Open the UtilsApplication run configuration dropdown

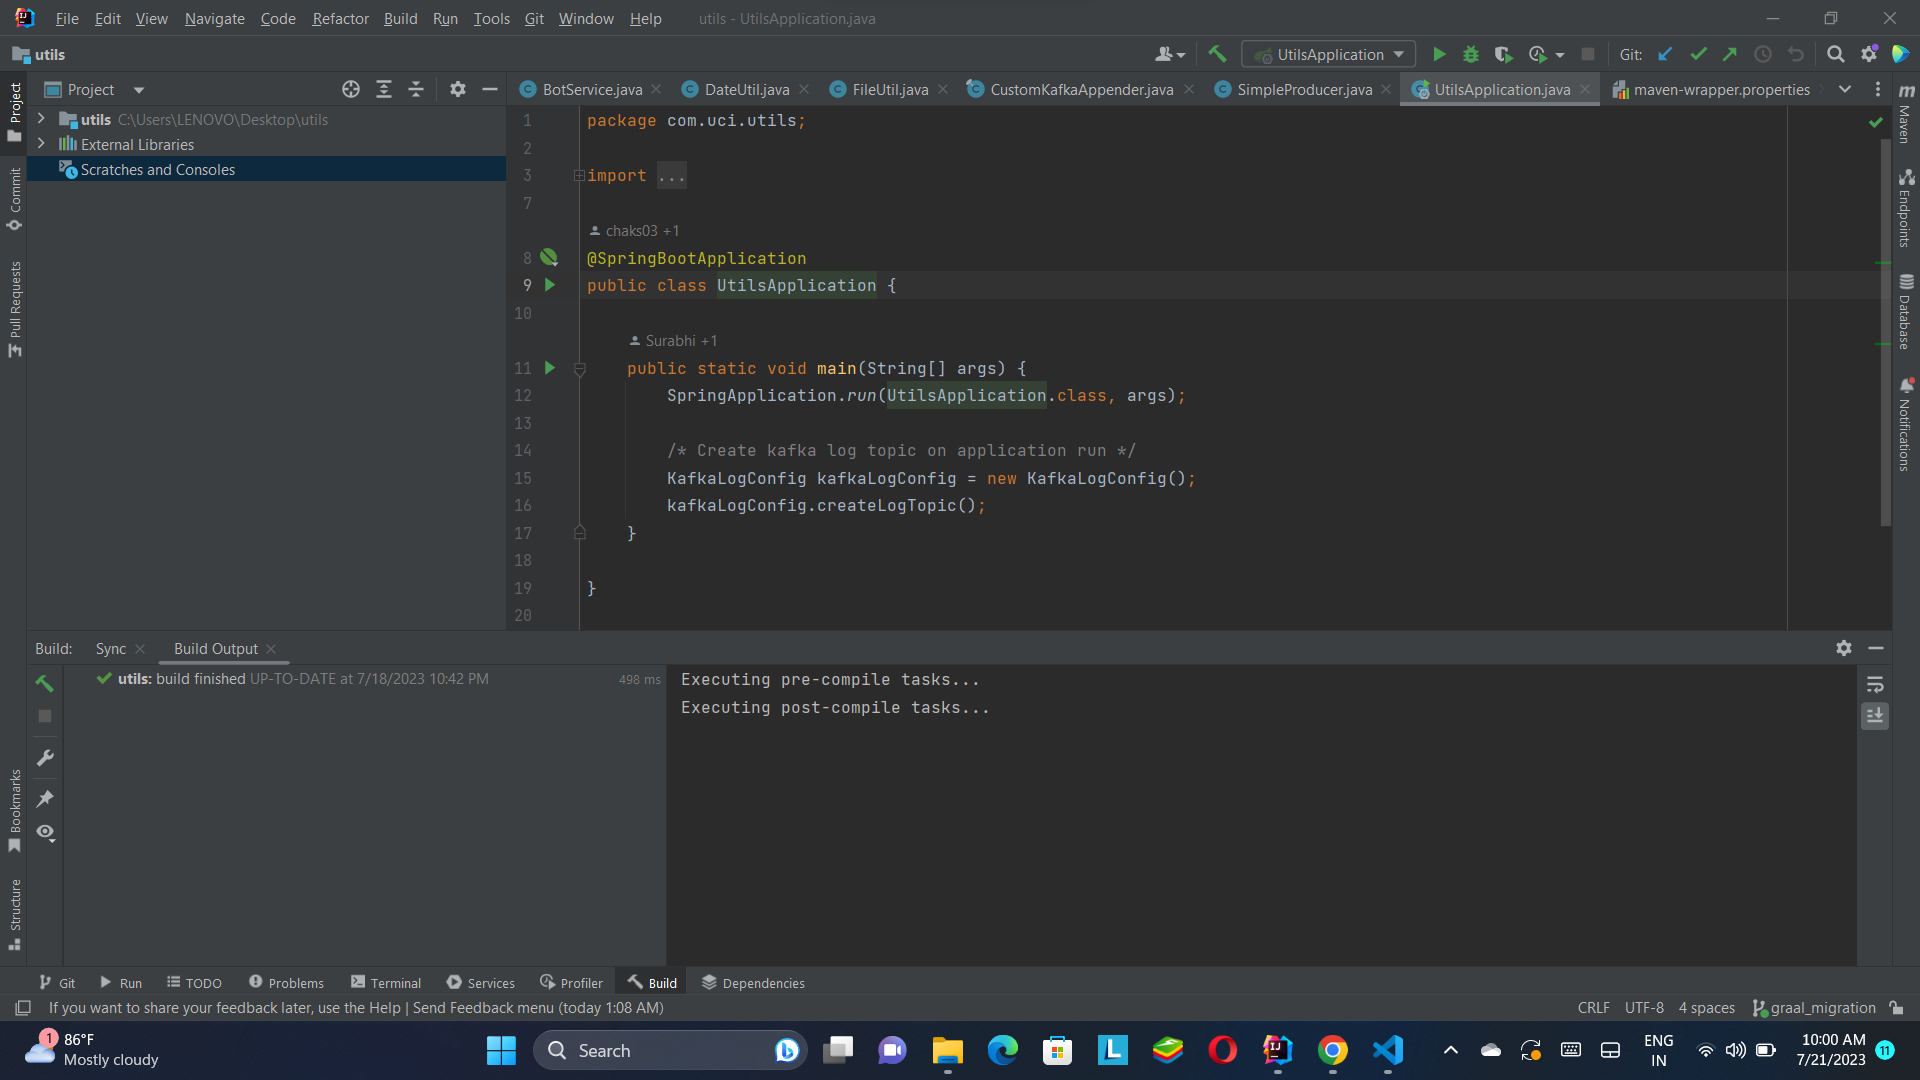(x=1329, y=55)
